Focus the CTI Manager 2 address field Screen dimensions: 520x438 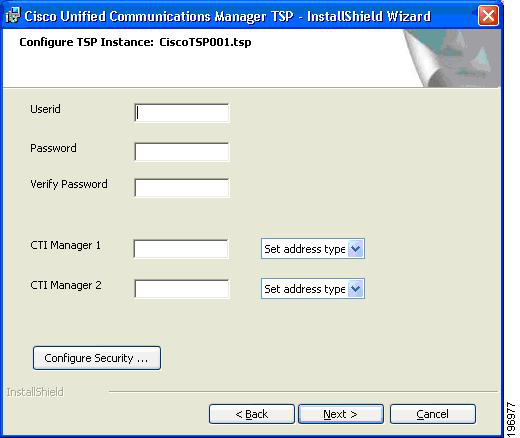click(x=182, y=288)
